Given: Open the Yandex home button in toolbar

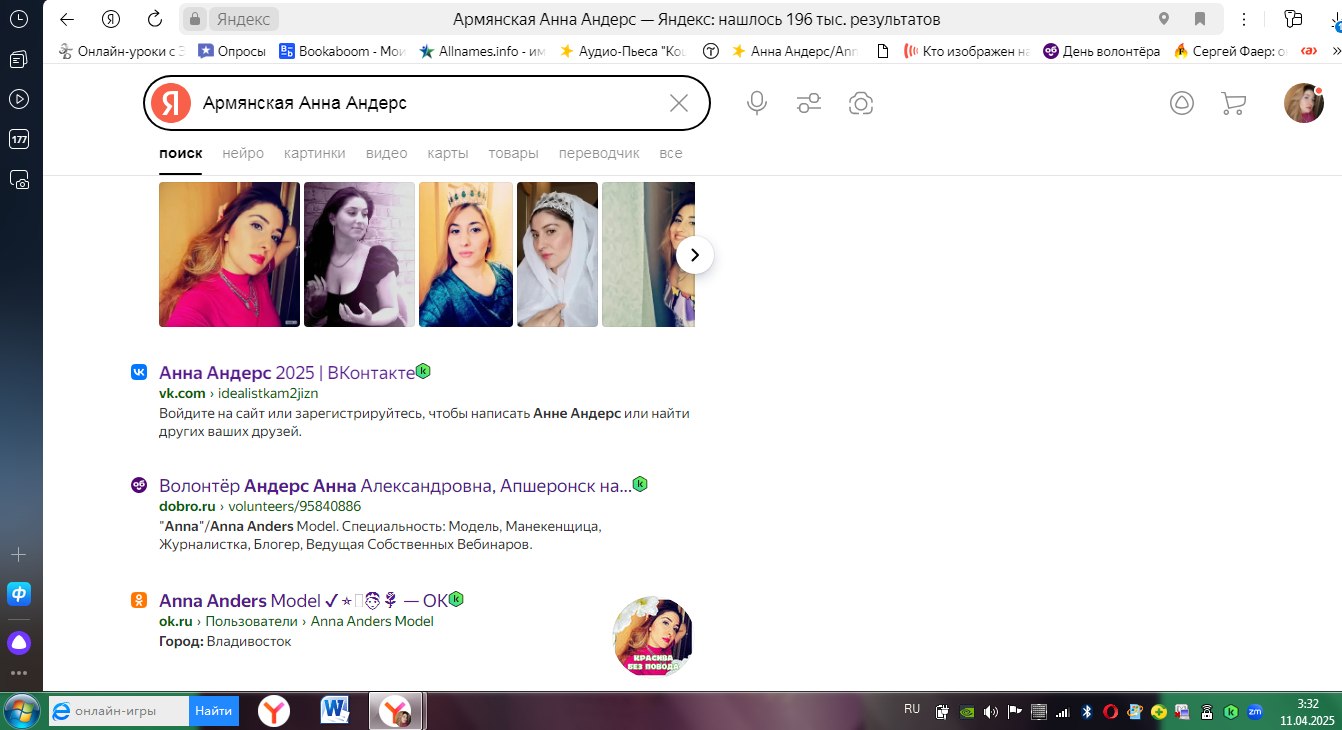Looking at the screenshot, I should 111,19.
